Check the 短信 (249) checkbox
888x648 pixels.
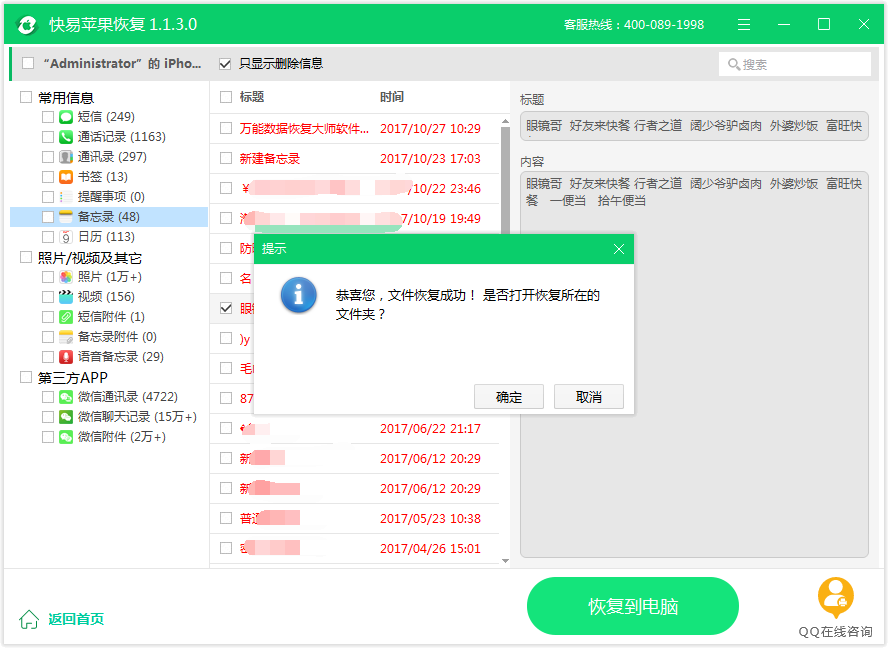48,117
